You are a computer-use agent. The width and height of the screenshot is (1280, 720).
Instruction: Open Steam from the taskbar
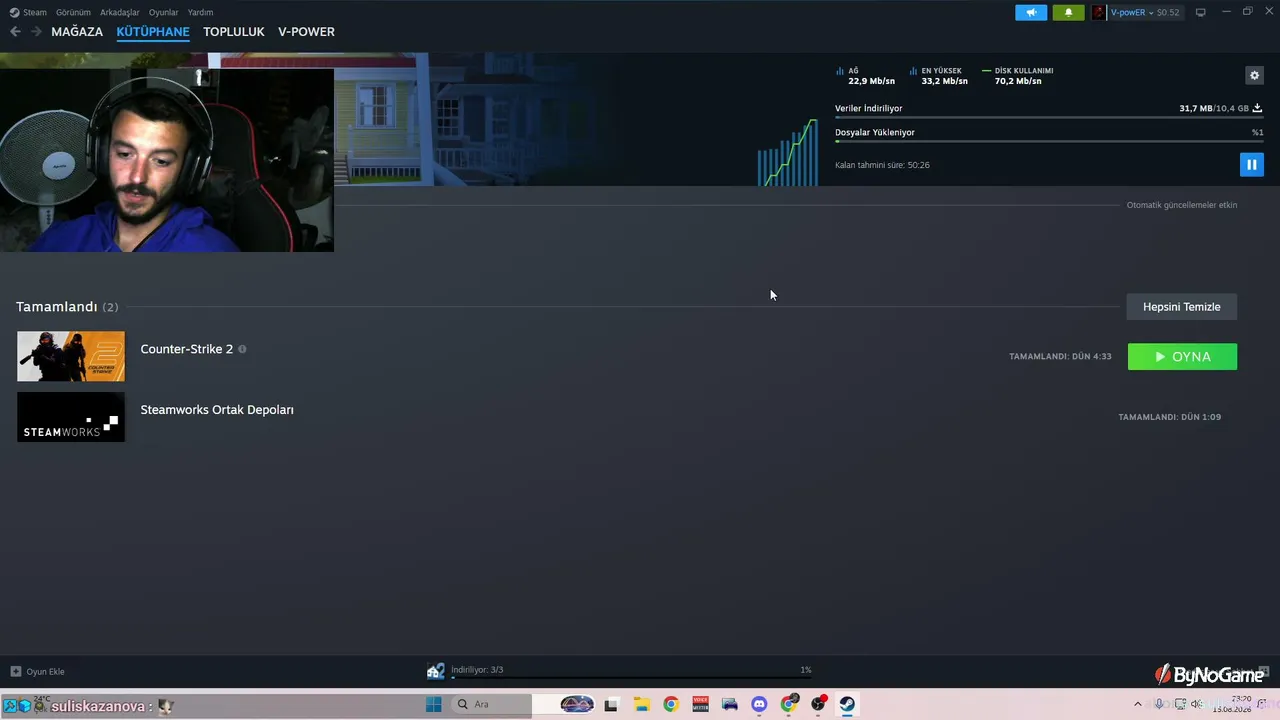point(847,704)
